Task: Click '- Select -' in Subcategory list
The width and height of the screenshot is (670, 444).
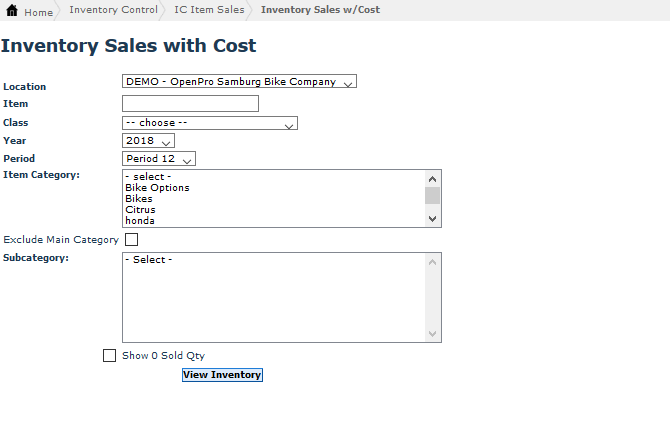Action: [149, 260]
